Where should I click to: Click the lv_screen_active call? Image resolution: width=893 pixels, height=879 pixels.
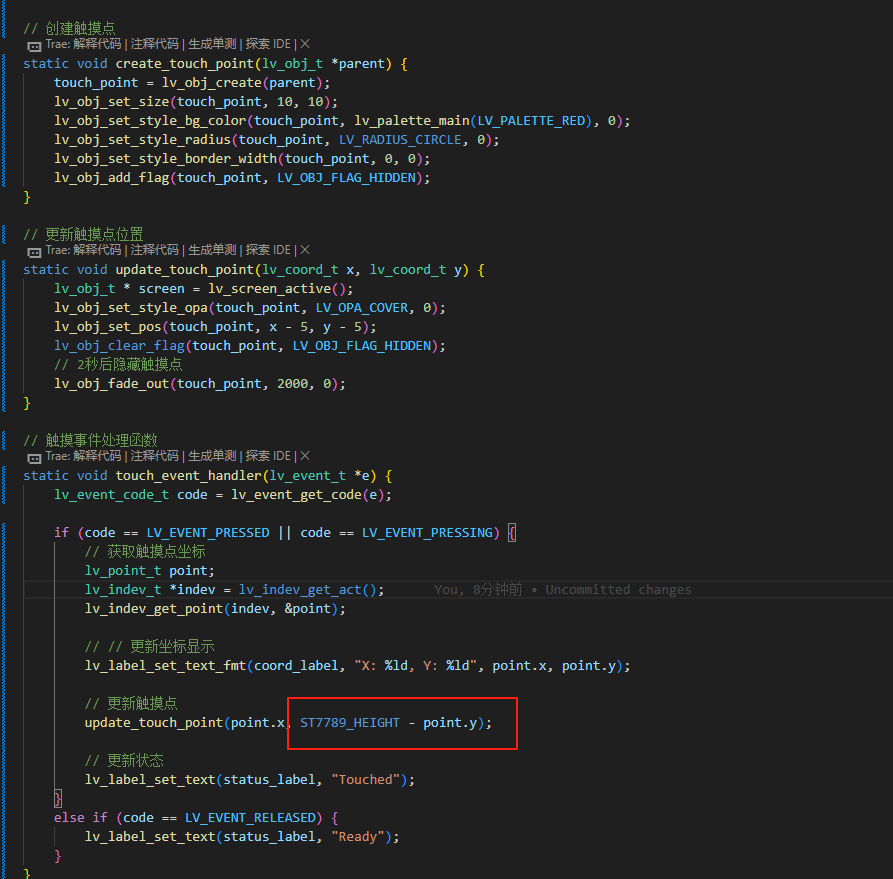269,289
